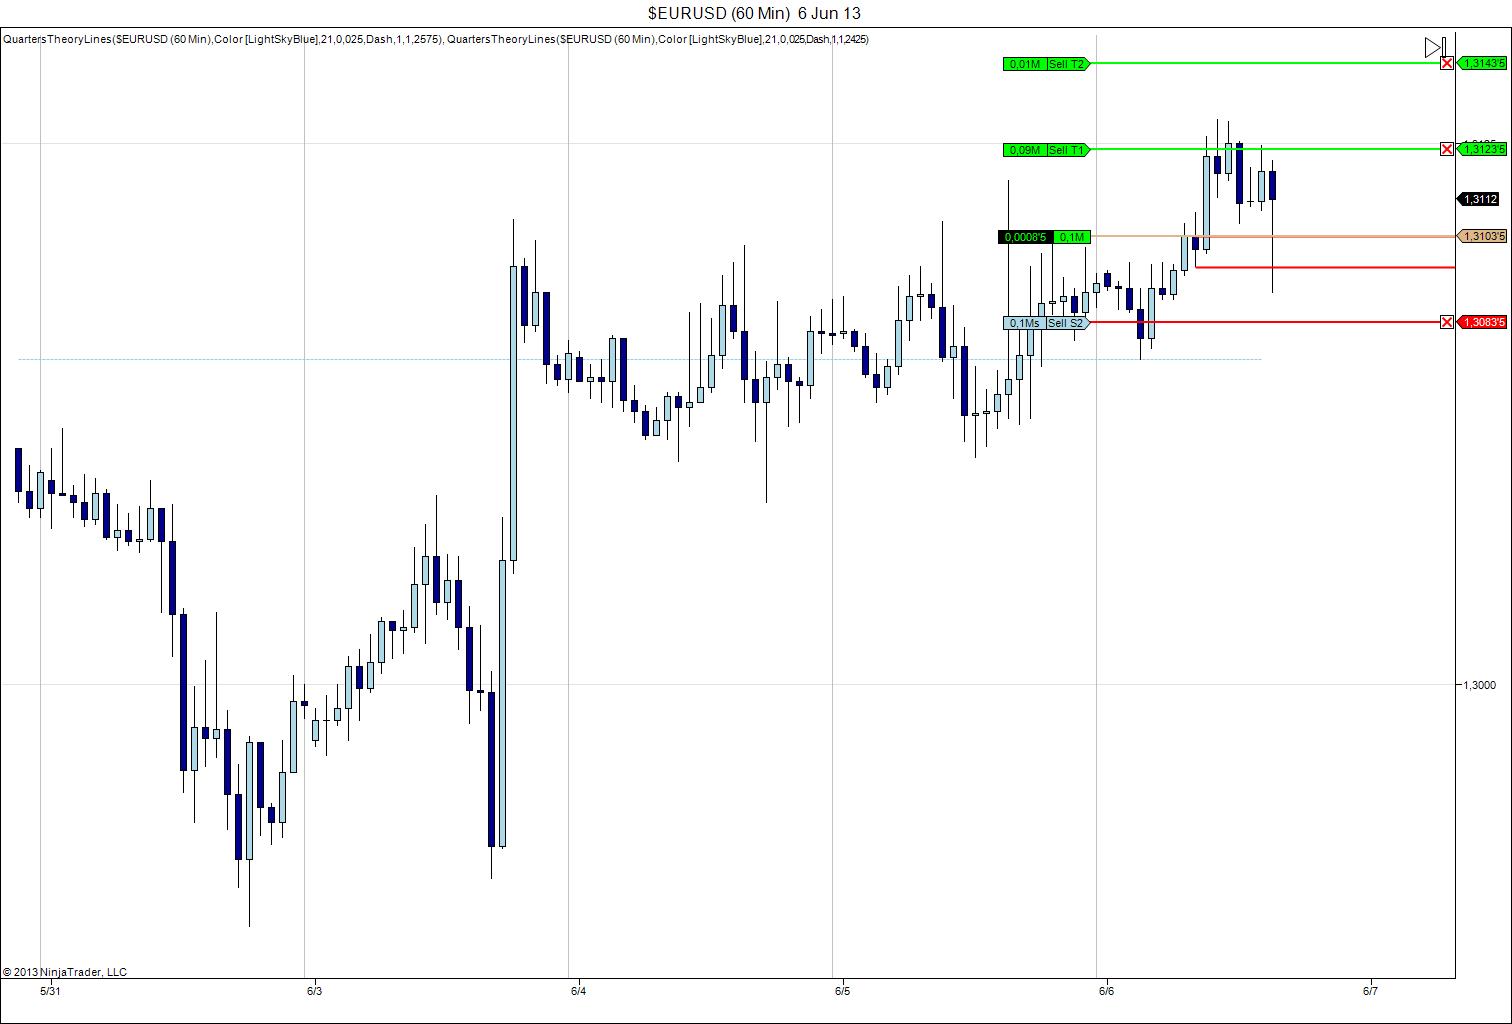Select the short red line below the entry line
This screenshot has height=1024, width=1512.
coord(1325,268)
